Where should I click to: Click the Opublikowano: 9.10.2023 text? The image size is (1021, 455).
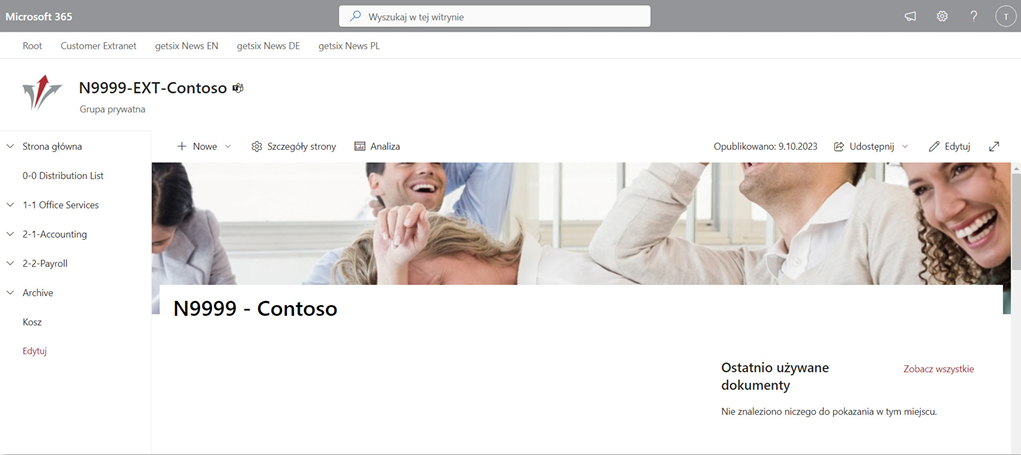765,146
